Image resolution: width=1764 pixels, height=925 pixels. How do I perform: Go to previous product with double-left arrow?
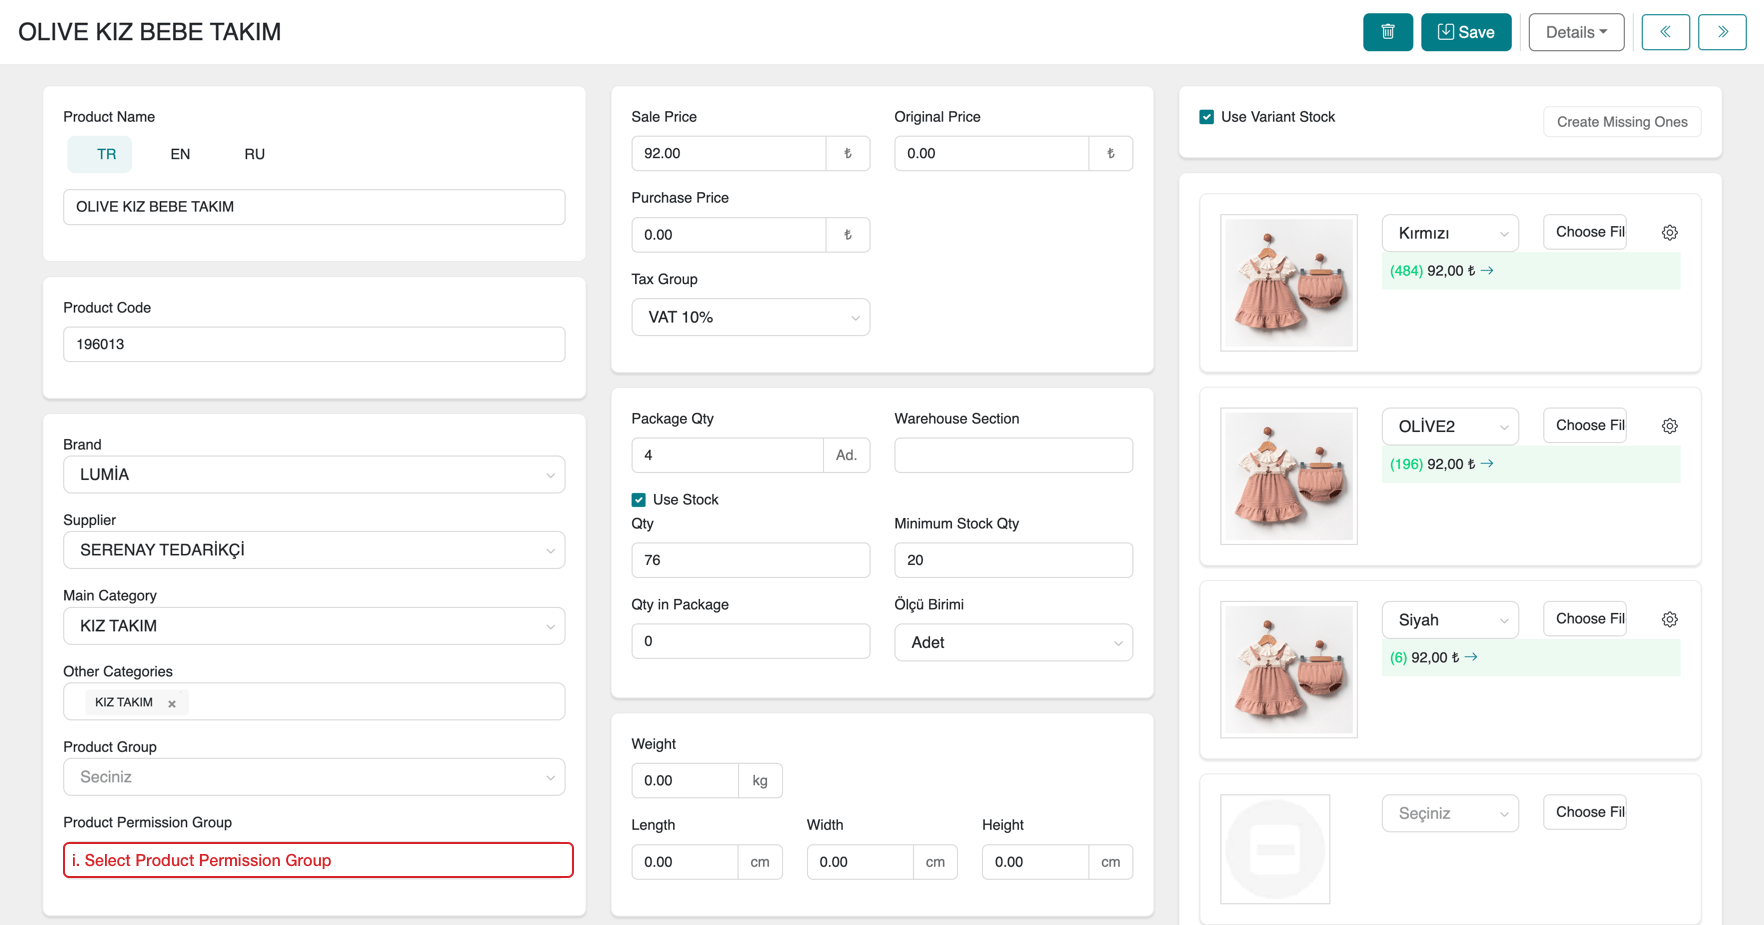[x=1665, y=32]
